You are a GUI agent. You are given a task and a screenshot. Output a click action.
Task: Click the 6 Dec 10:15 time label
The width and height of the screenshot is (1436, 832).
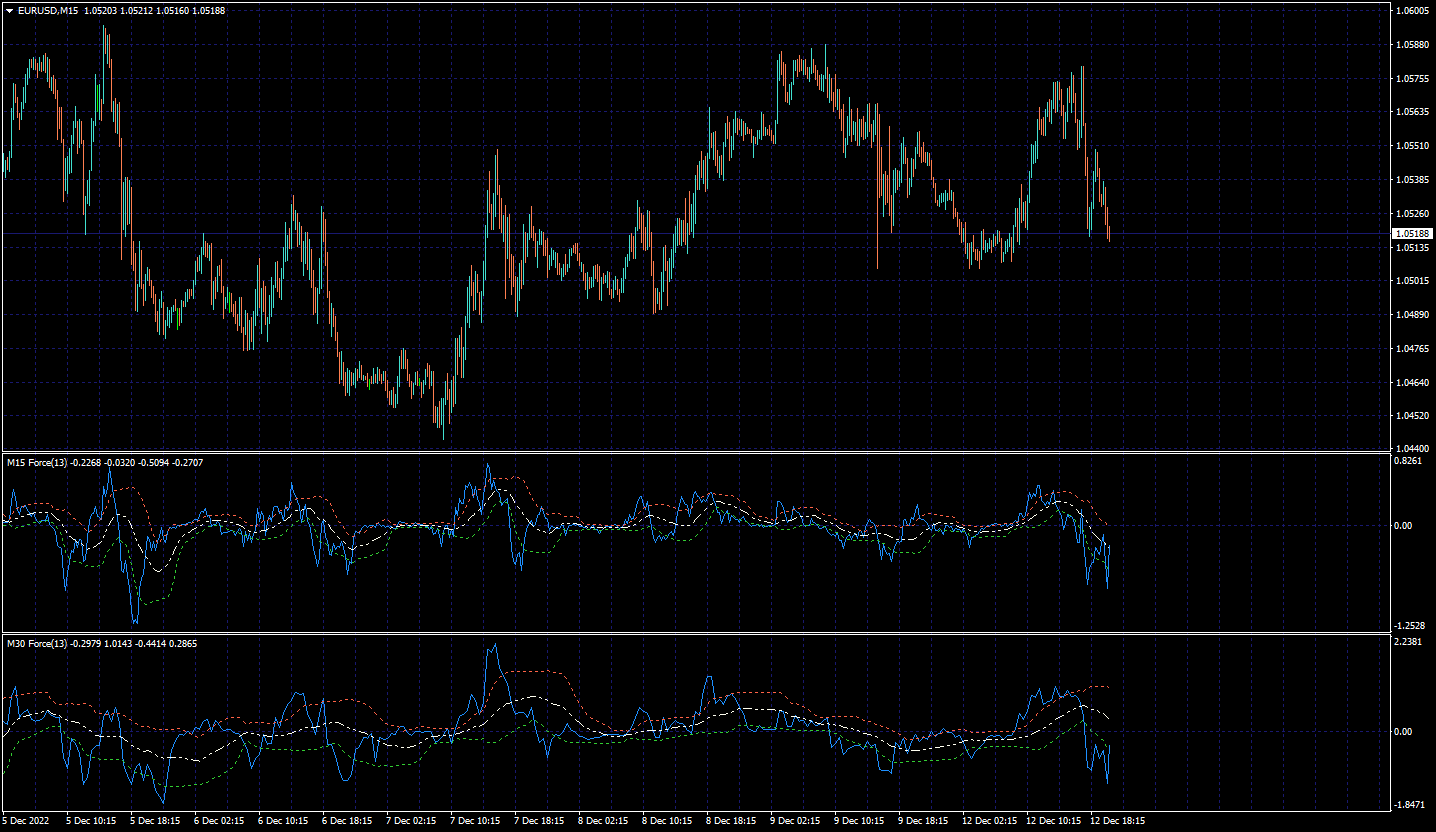(x=285, y=821)
